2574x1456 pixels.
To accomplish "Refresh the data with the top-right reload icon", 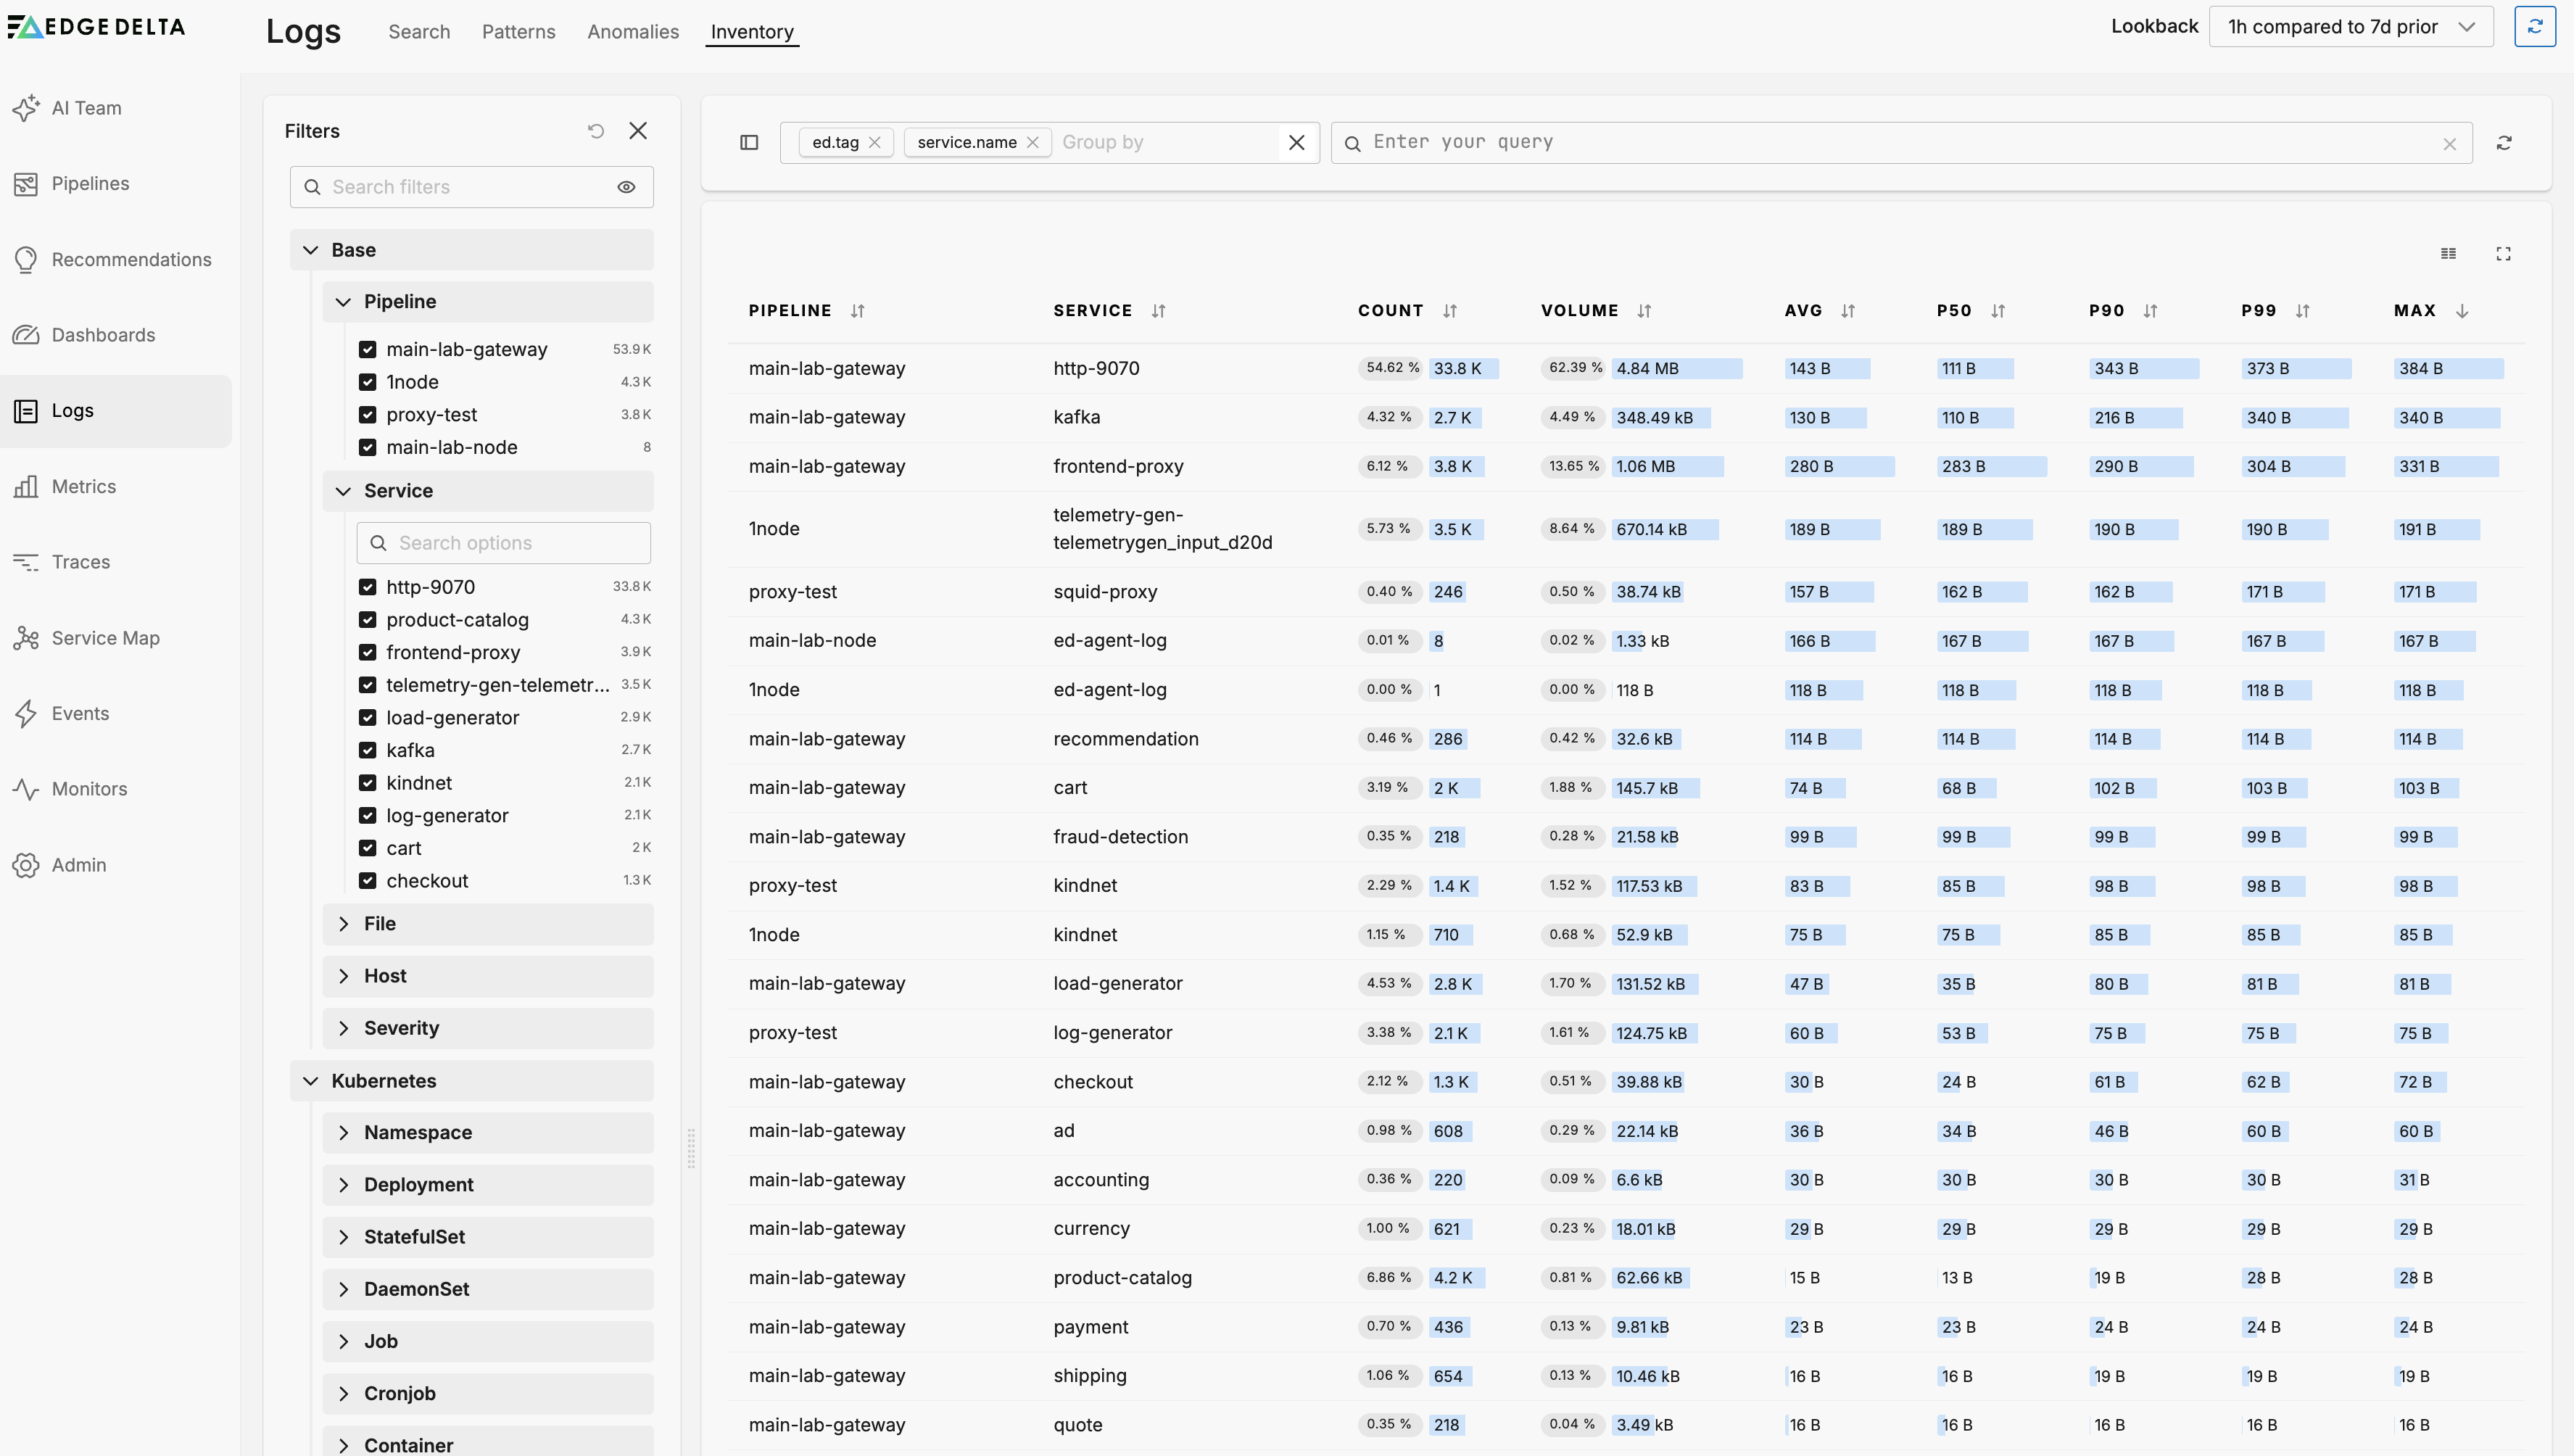I will [2536, 26].
